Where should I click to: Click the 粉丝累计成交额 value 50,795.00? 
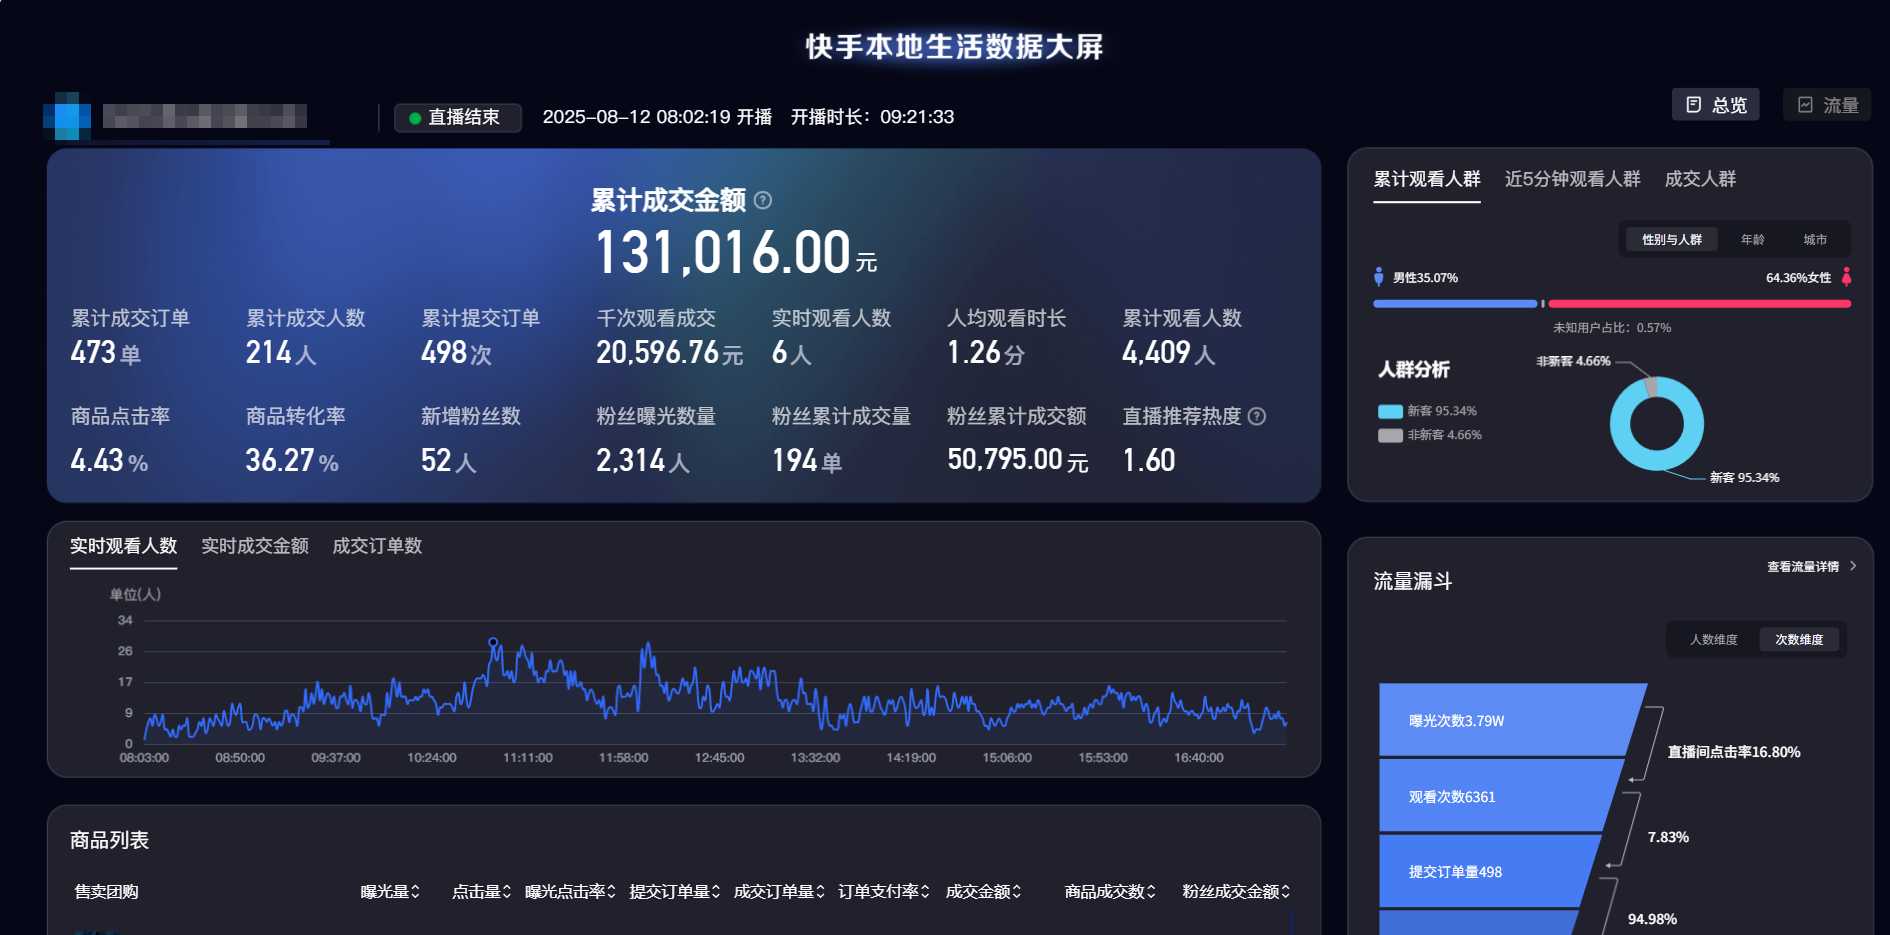click(1005, 459)
